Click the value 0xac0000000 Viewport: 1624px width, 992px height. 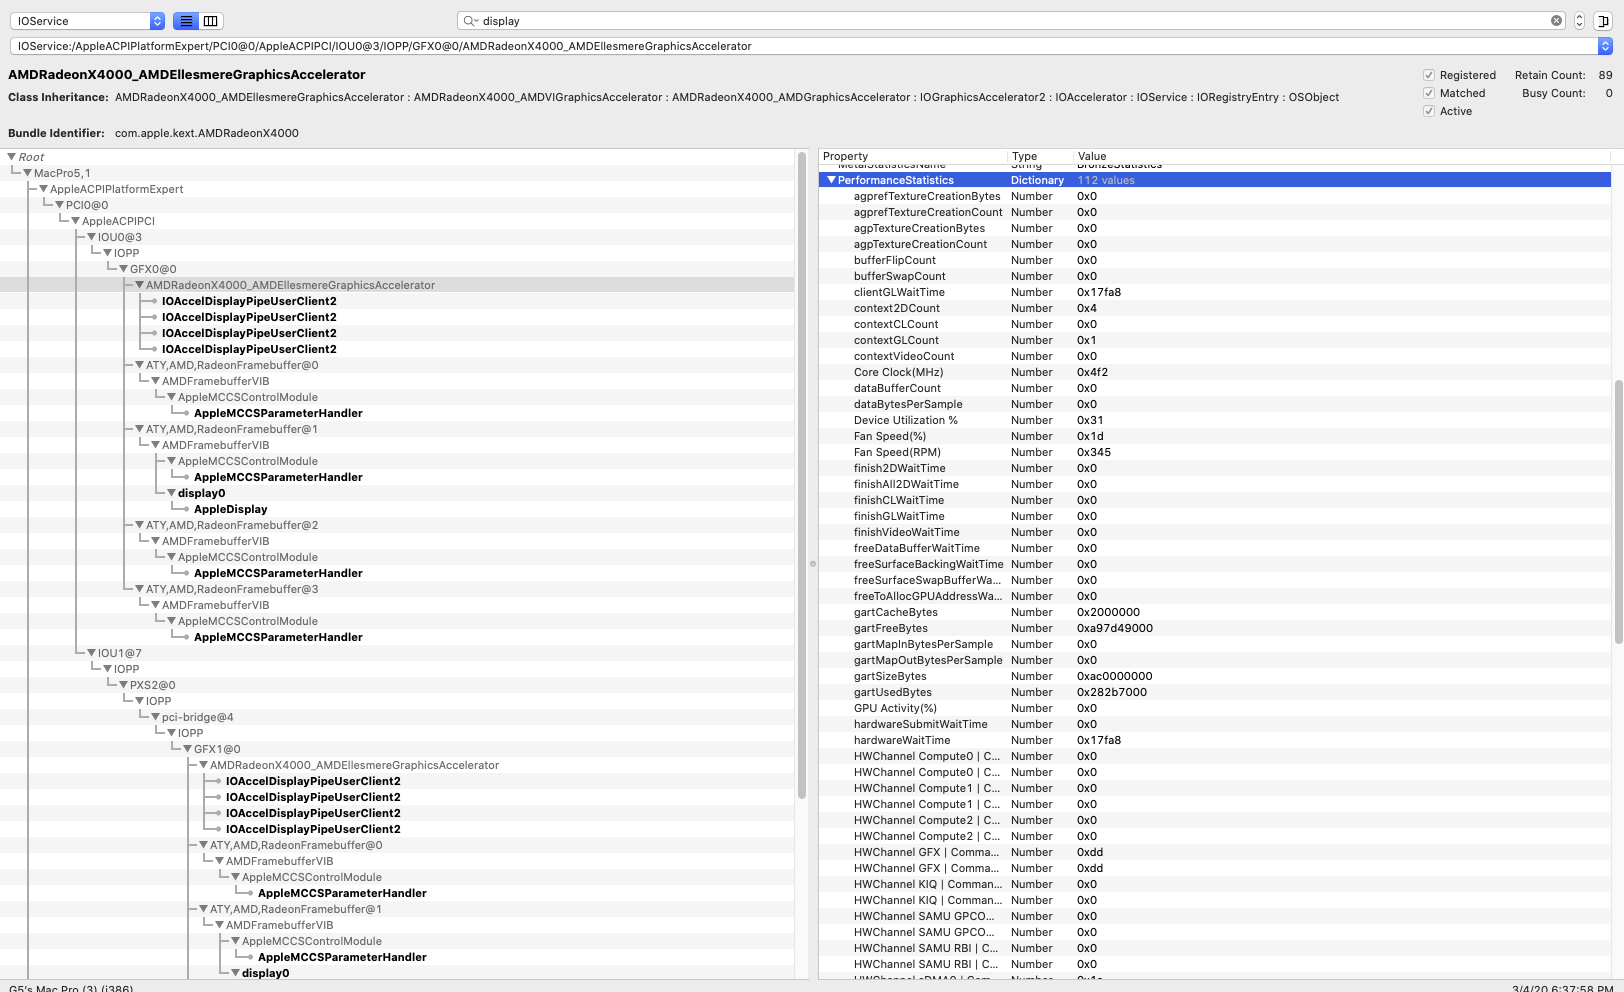pyautogui.click(x=1114, y=676)
